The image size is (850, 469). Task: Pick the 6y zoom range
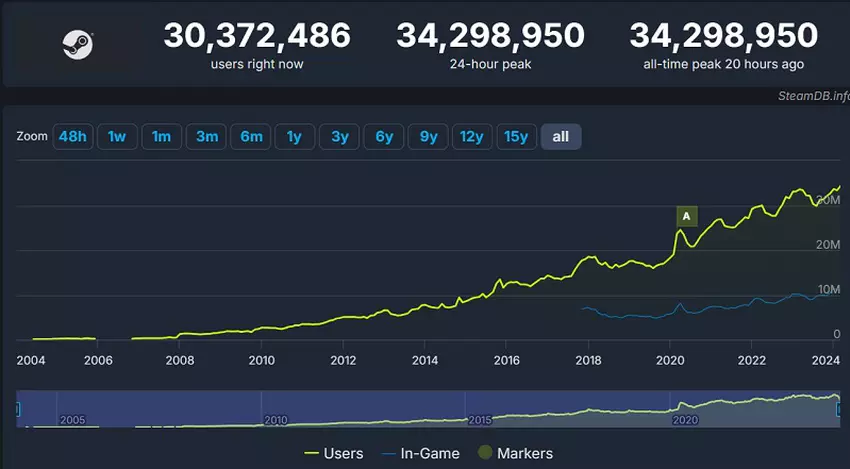click(384, 137)
